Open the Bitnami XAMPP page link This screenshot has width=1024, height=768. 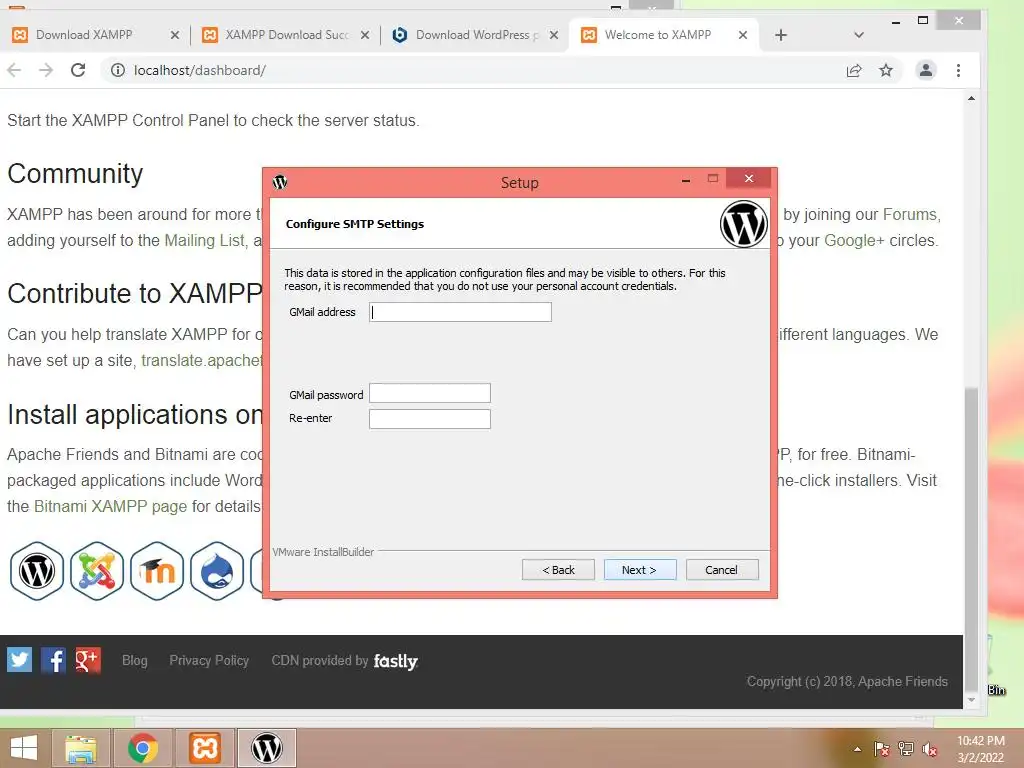click(x=110, y=506)
